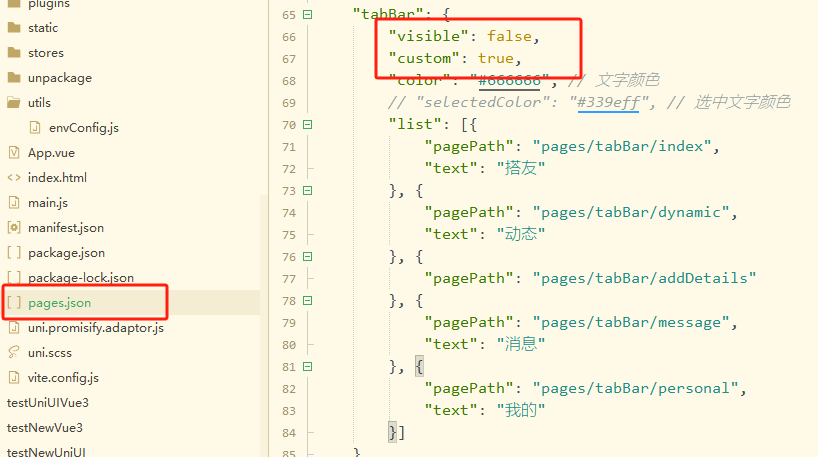Viewport: 818px width, 457px height.
Task: Click the index.html code brackets icon
Action: [x=14, y=177]
